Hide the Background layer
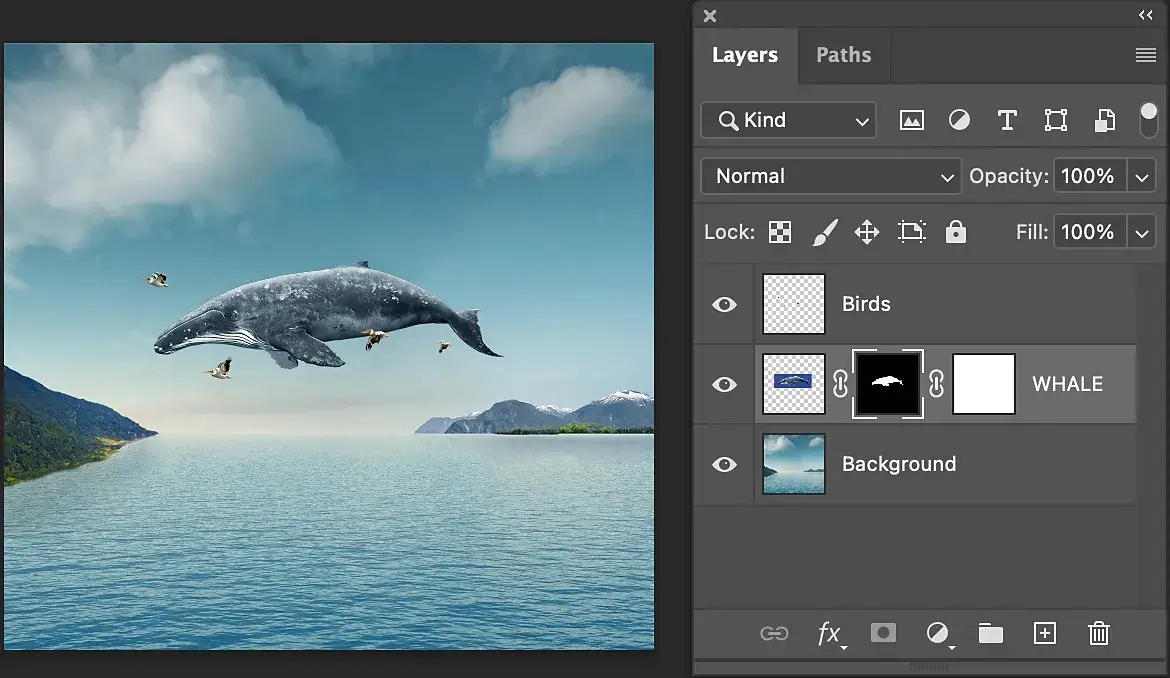 (723, 464)
